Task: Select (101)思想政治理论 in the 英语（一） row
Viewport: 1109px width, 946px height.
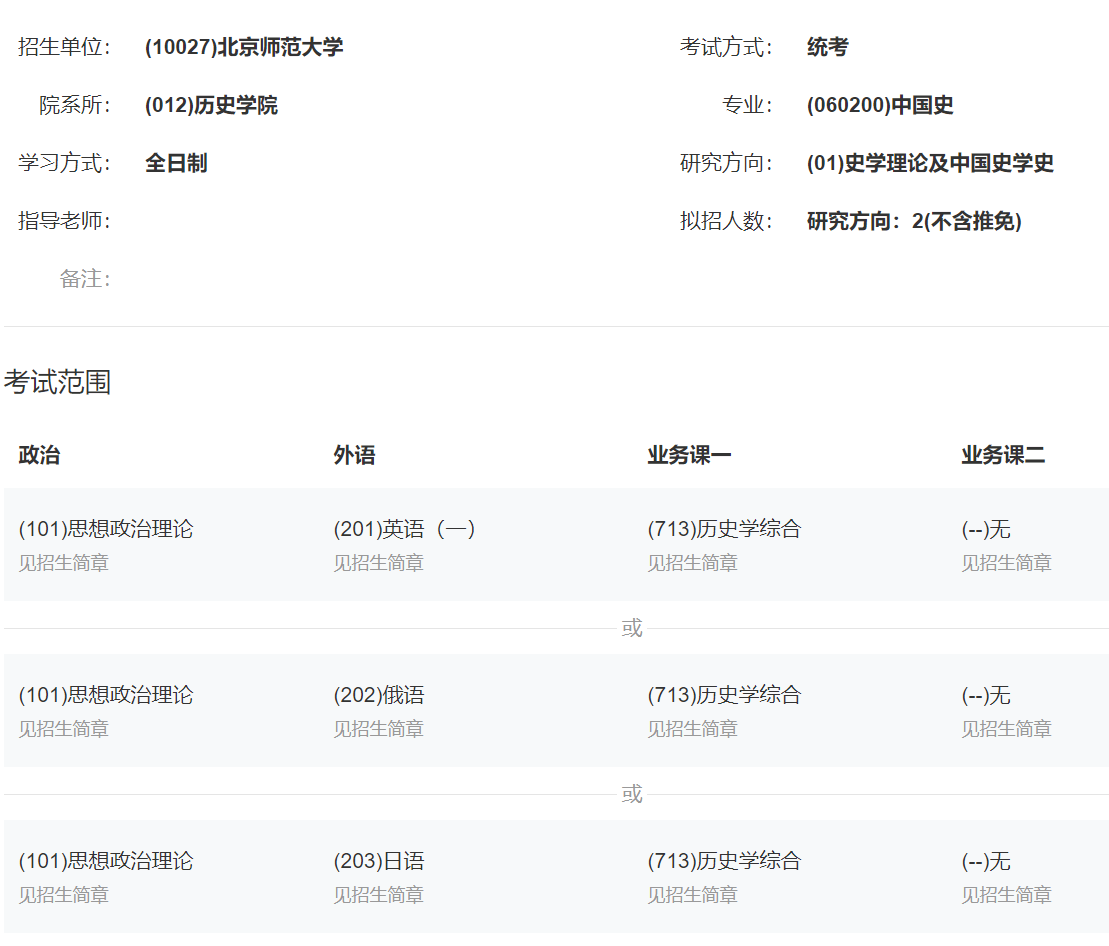Action: 106,529
